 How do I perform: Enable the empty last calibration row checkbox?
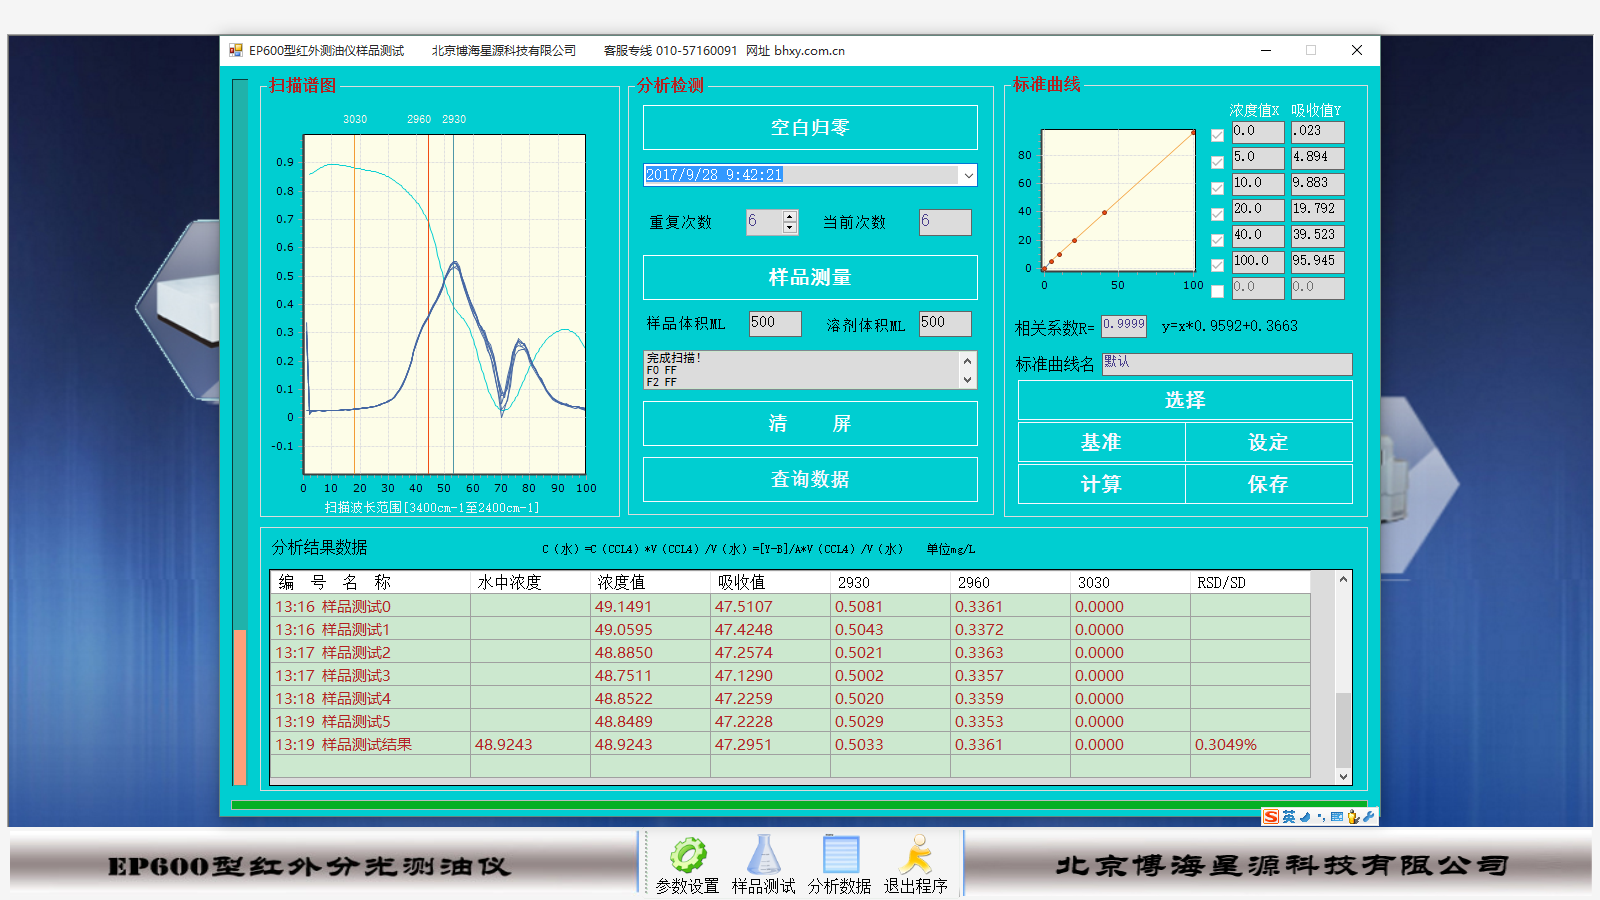(1217, 292)
